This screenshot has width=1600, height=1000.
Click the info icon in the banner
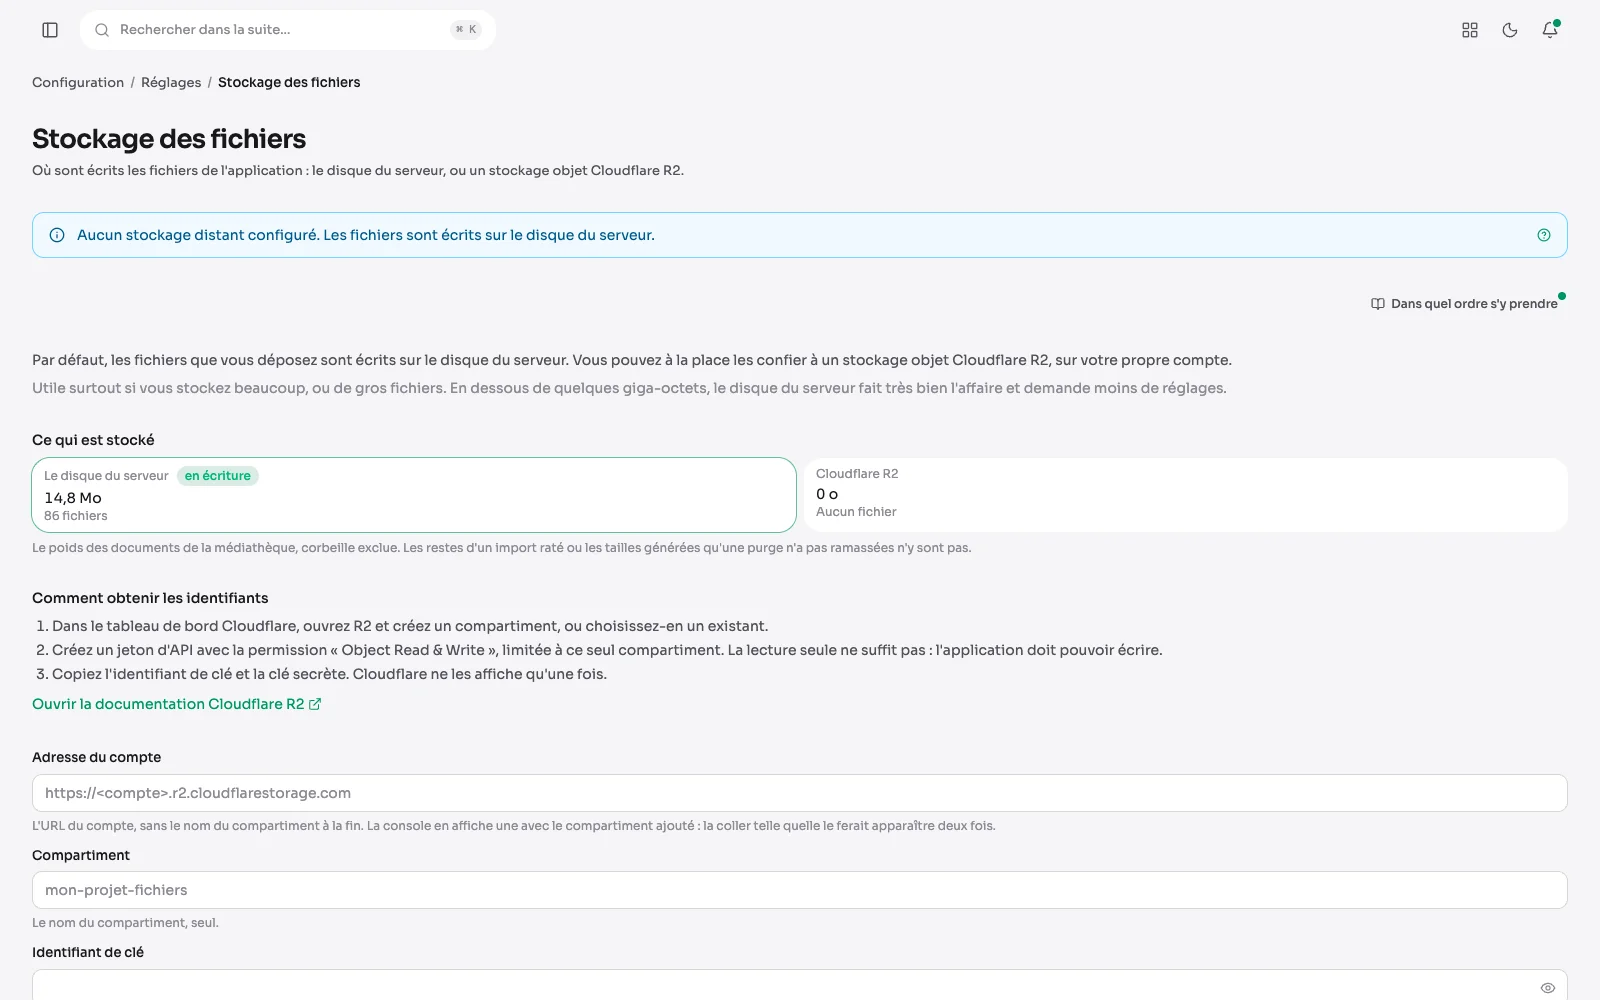pyautogui.click(x=57, y=235)
